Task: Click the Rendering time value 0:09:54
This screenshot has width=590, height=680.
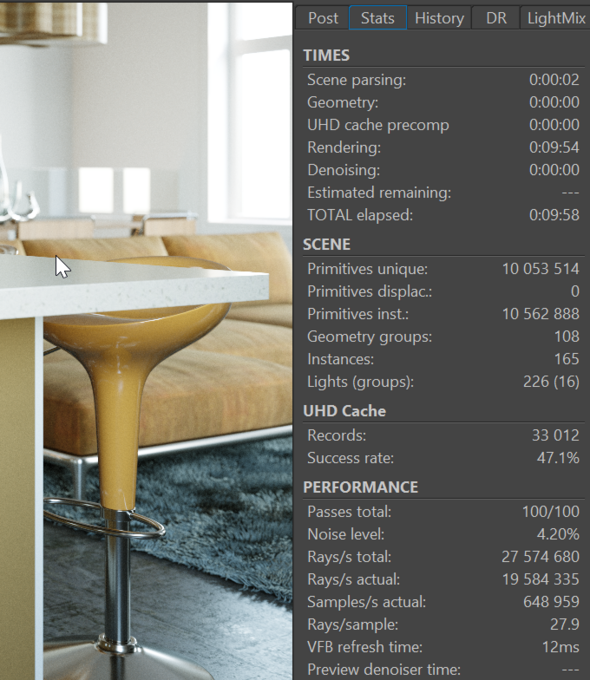Action: [x=554, y=147]
